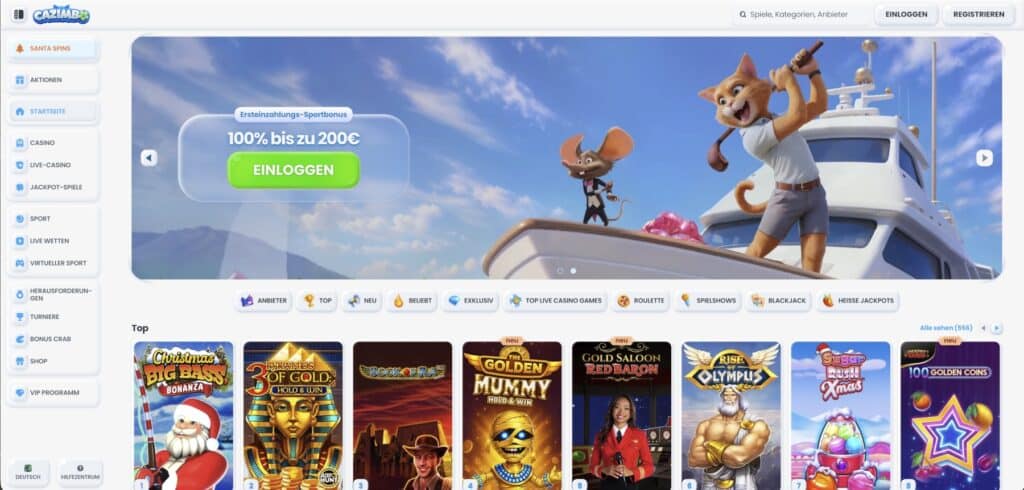Open the Bonus Crab entry
The height and width of the screenshot is (490, 1024).
click(x=53, y=339)
